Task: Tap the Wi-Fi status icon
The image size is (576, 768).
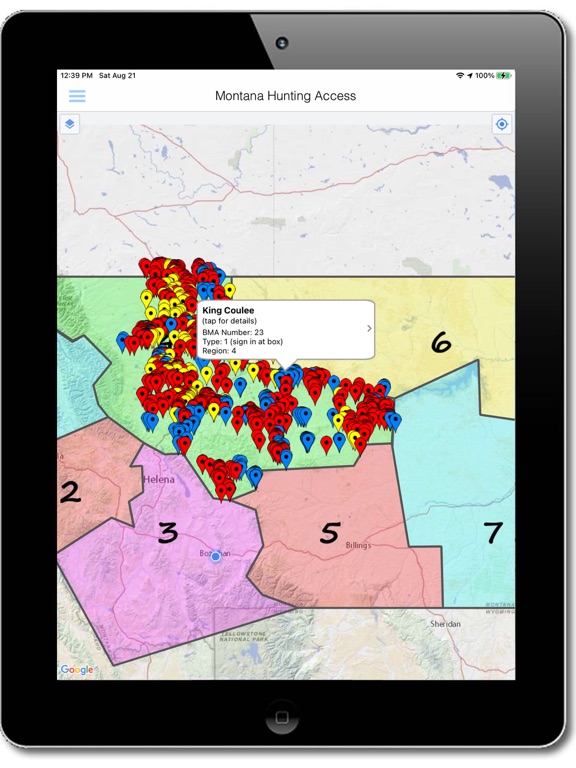Action: coord(460,75)
